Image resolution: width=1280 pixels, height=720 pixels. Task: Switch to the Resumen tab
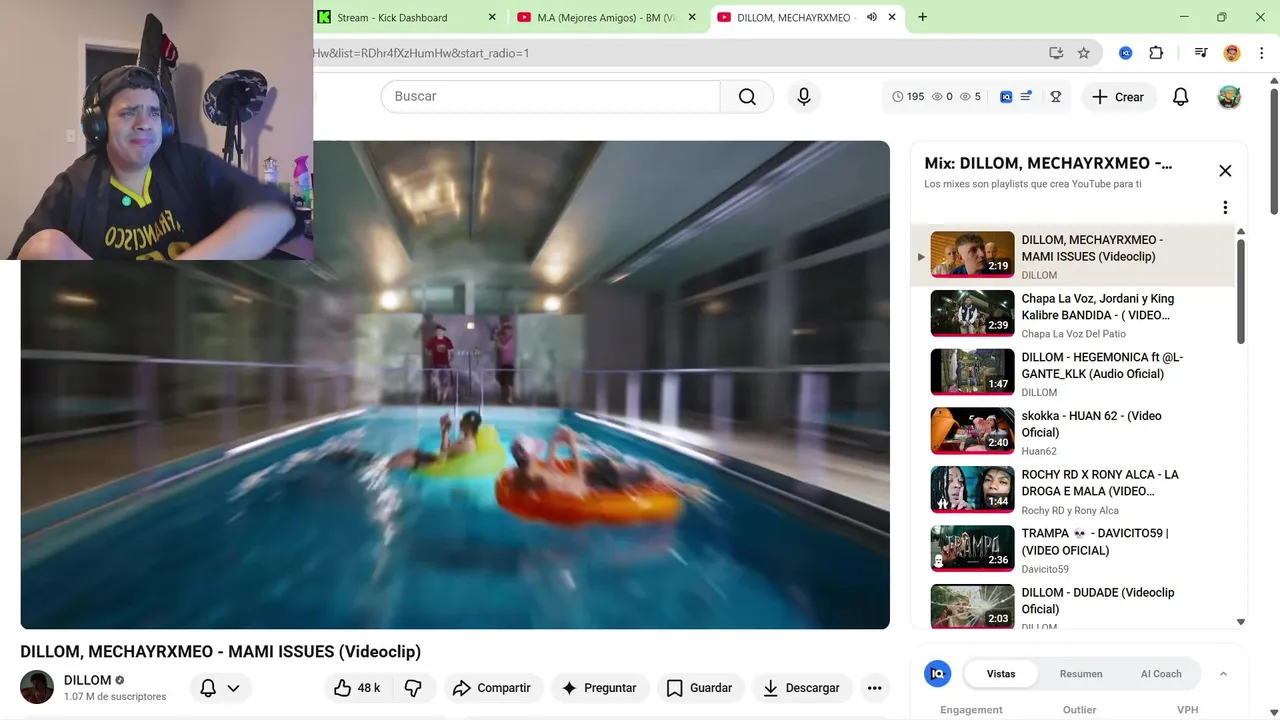(1081, 674)
